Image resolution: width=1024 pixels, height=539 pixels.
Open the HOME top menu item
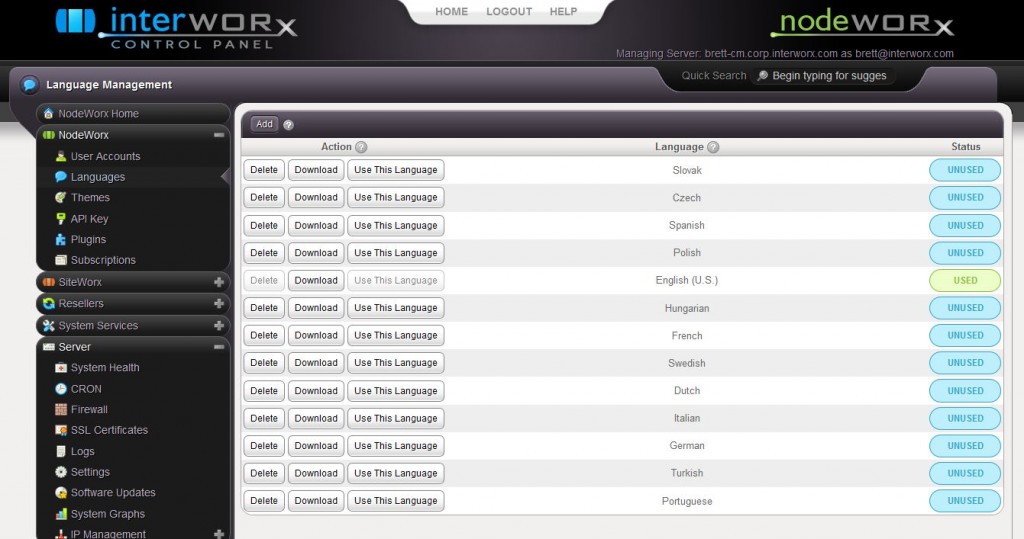click(452, 12)
